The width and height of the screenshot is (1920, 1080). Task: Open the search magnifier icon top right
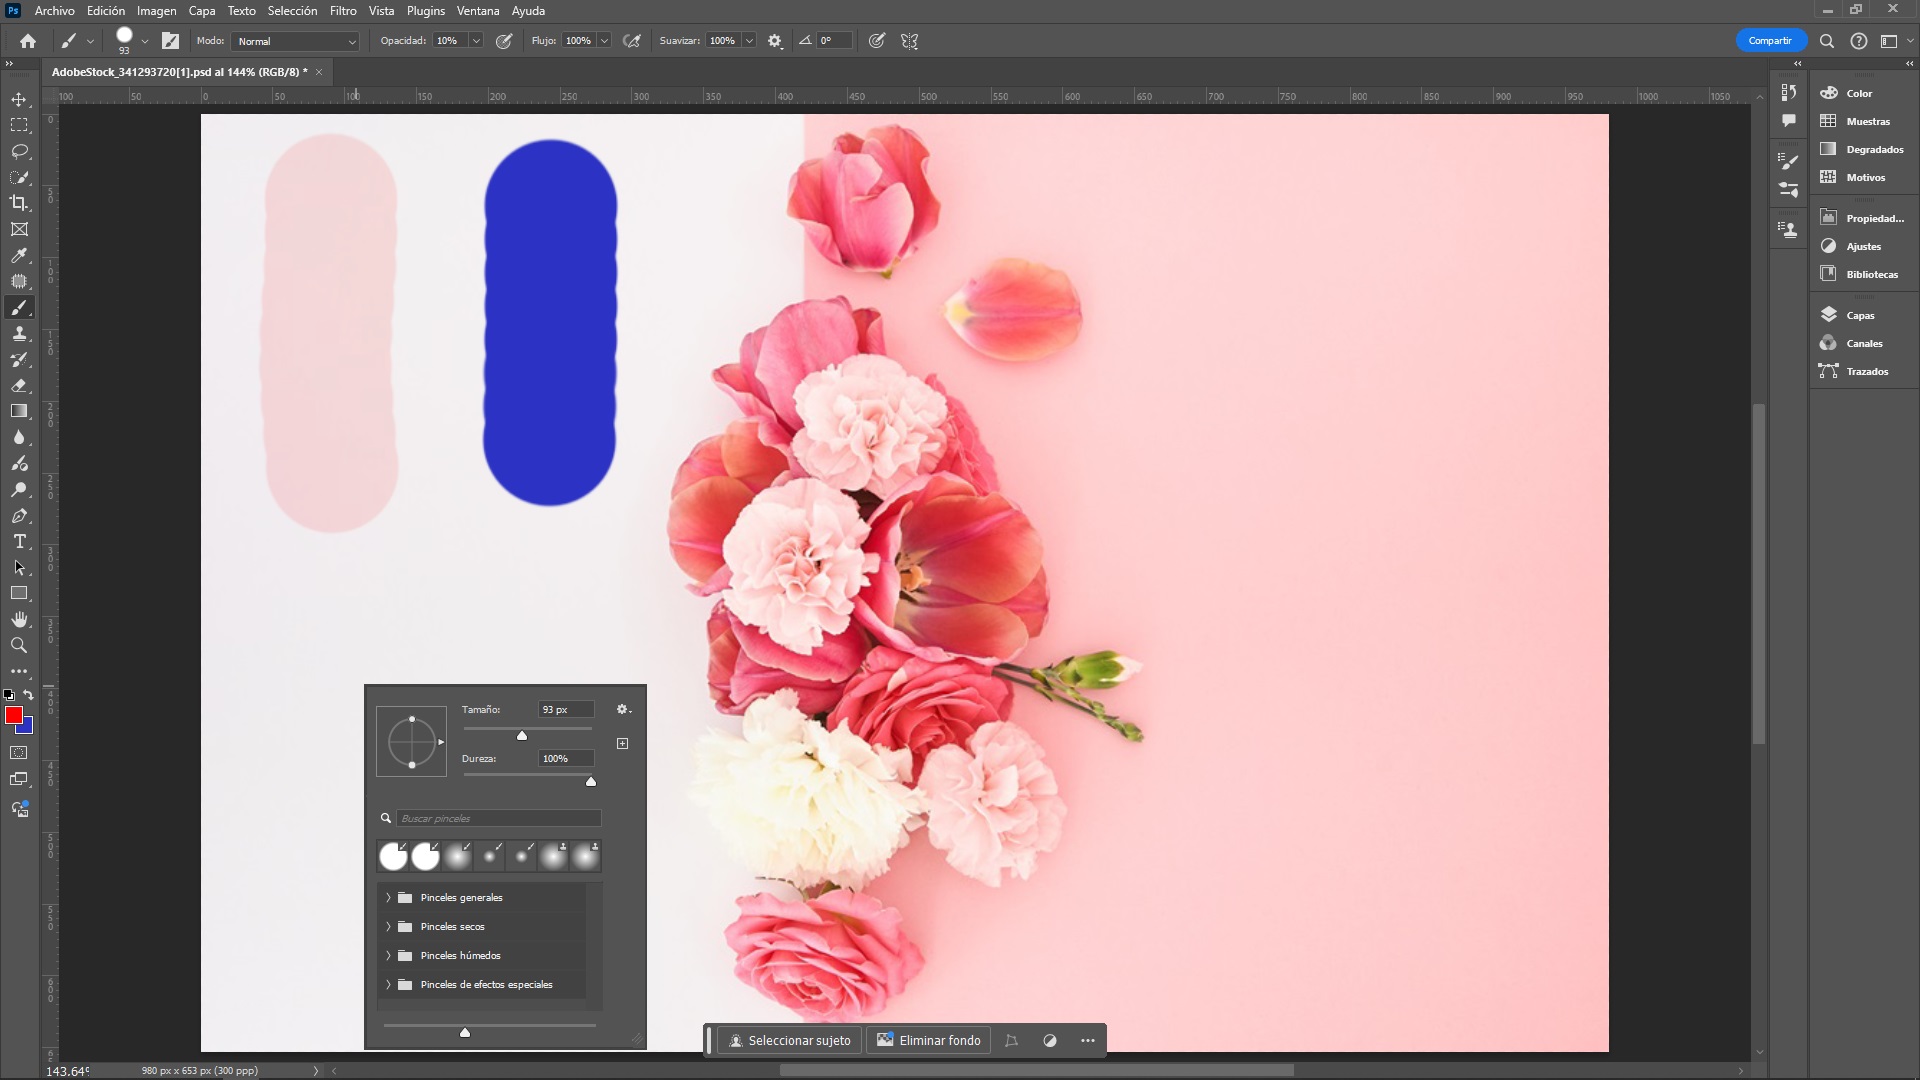(1827, 41)
